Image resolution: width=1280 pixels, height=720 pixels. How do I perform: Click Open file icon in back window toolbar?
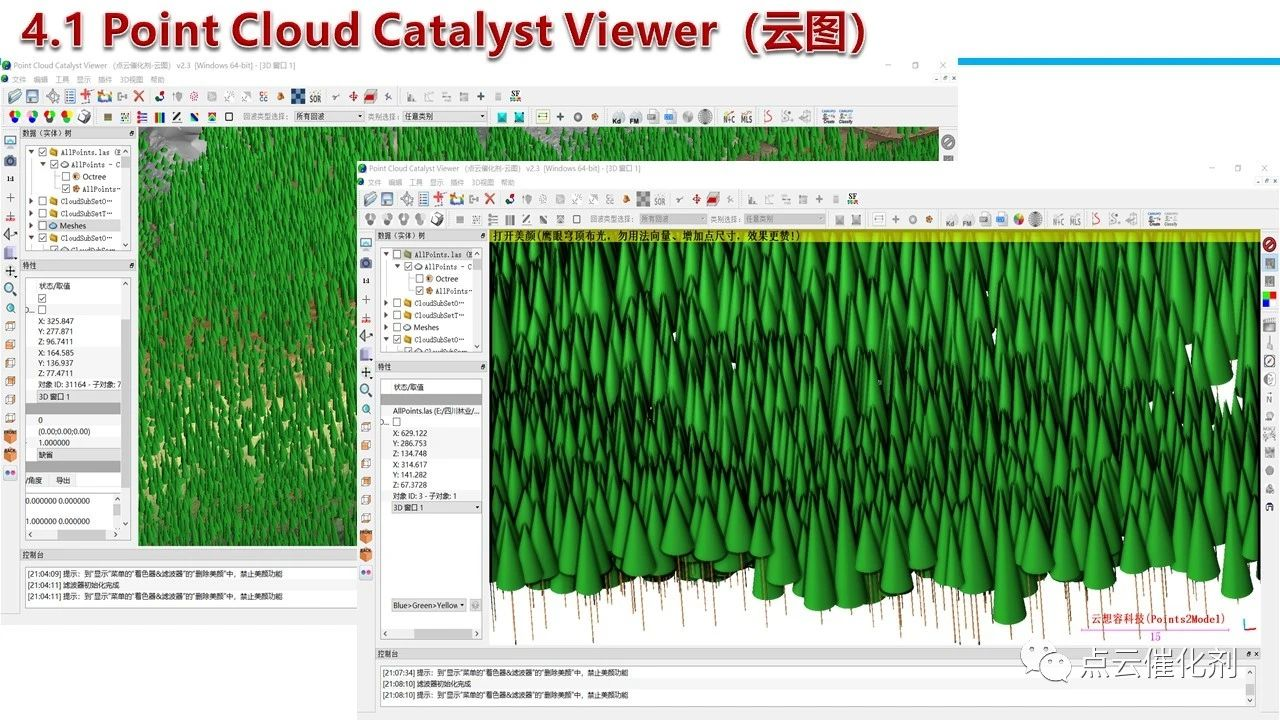(x=15, y=97)
